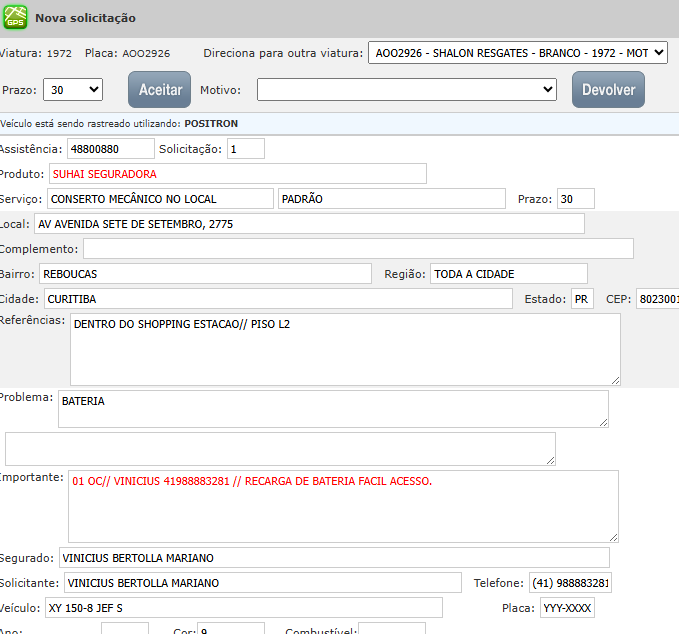Click the Cor field
Viewport: 679px width, 634px height.
(231, 628)
